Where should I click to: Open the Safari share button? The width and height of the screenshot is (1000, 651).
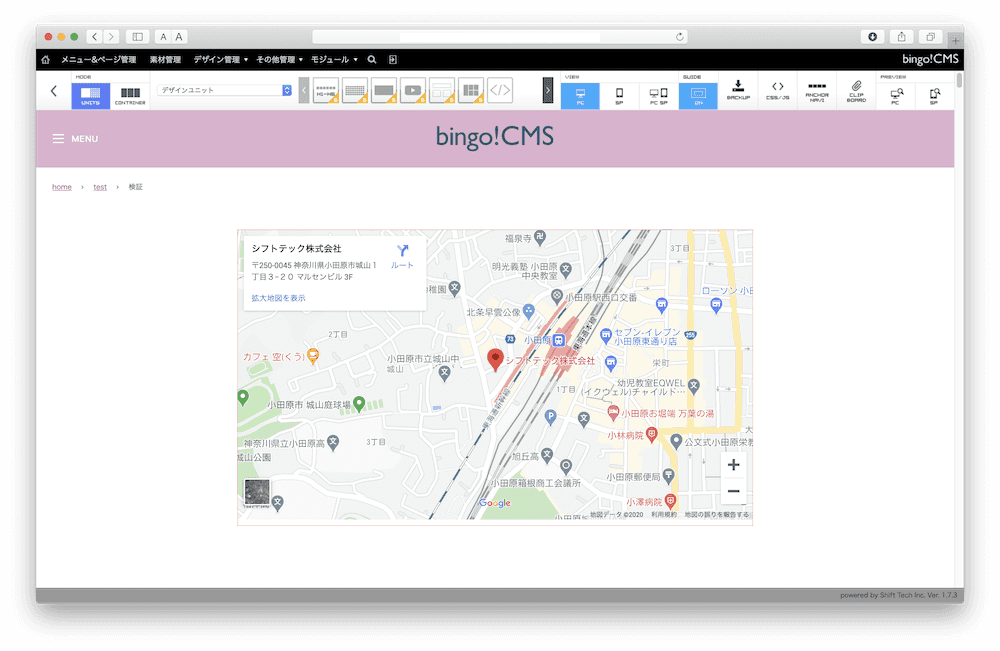pyautogui.click(x=902, y=37)
